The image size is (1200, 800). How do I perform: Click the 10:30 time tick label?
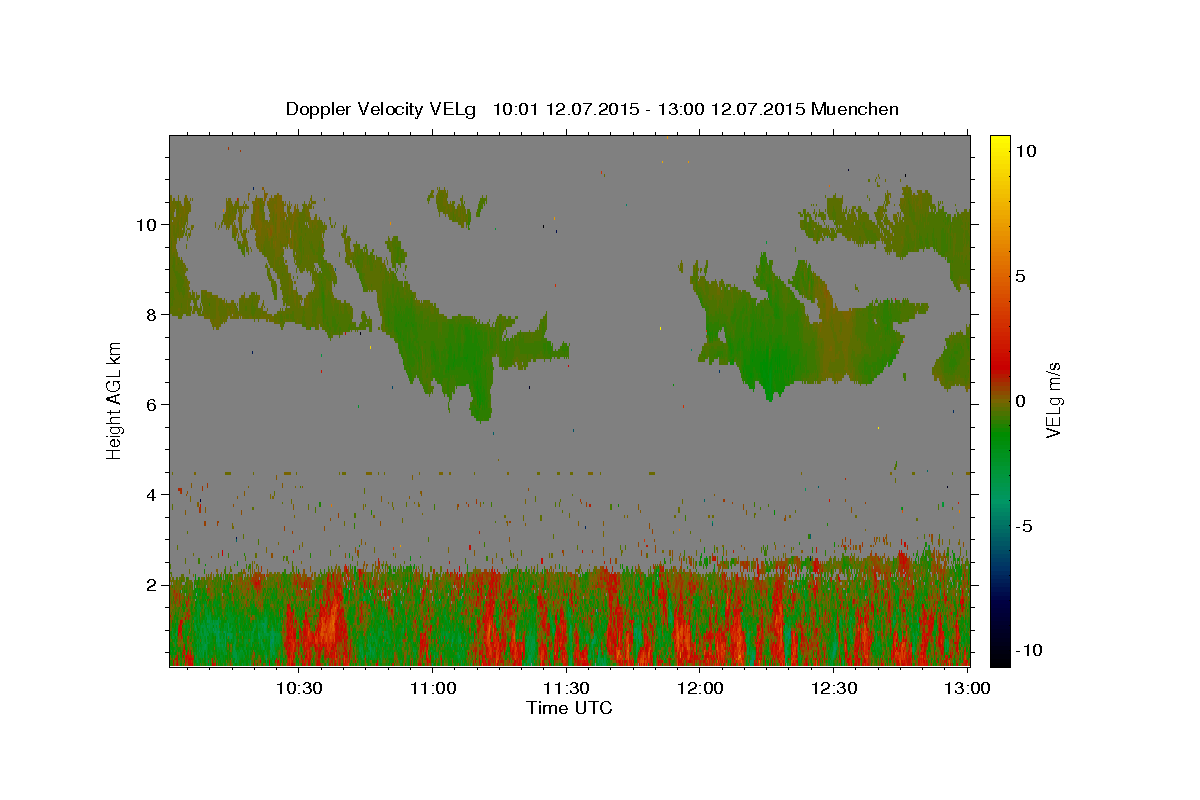(x=298, y=689)
